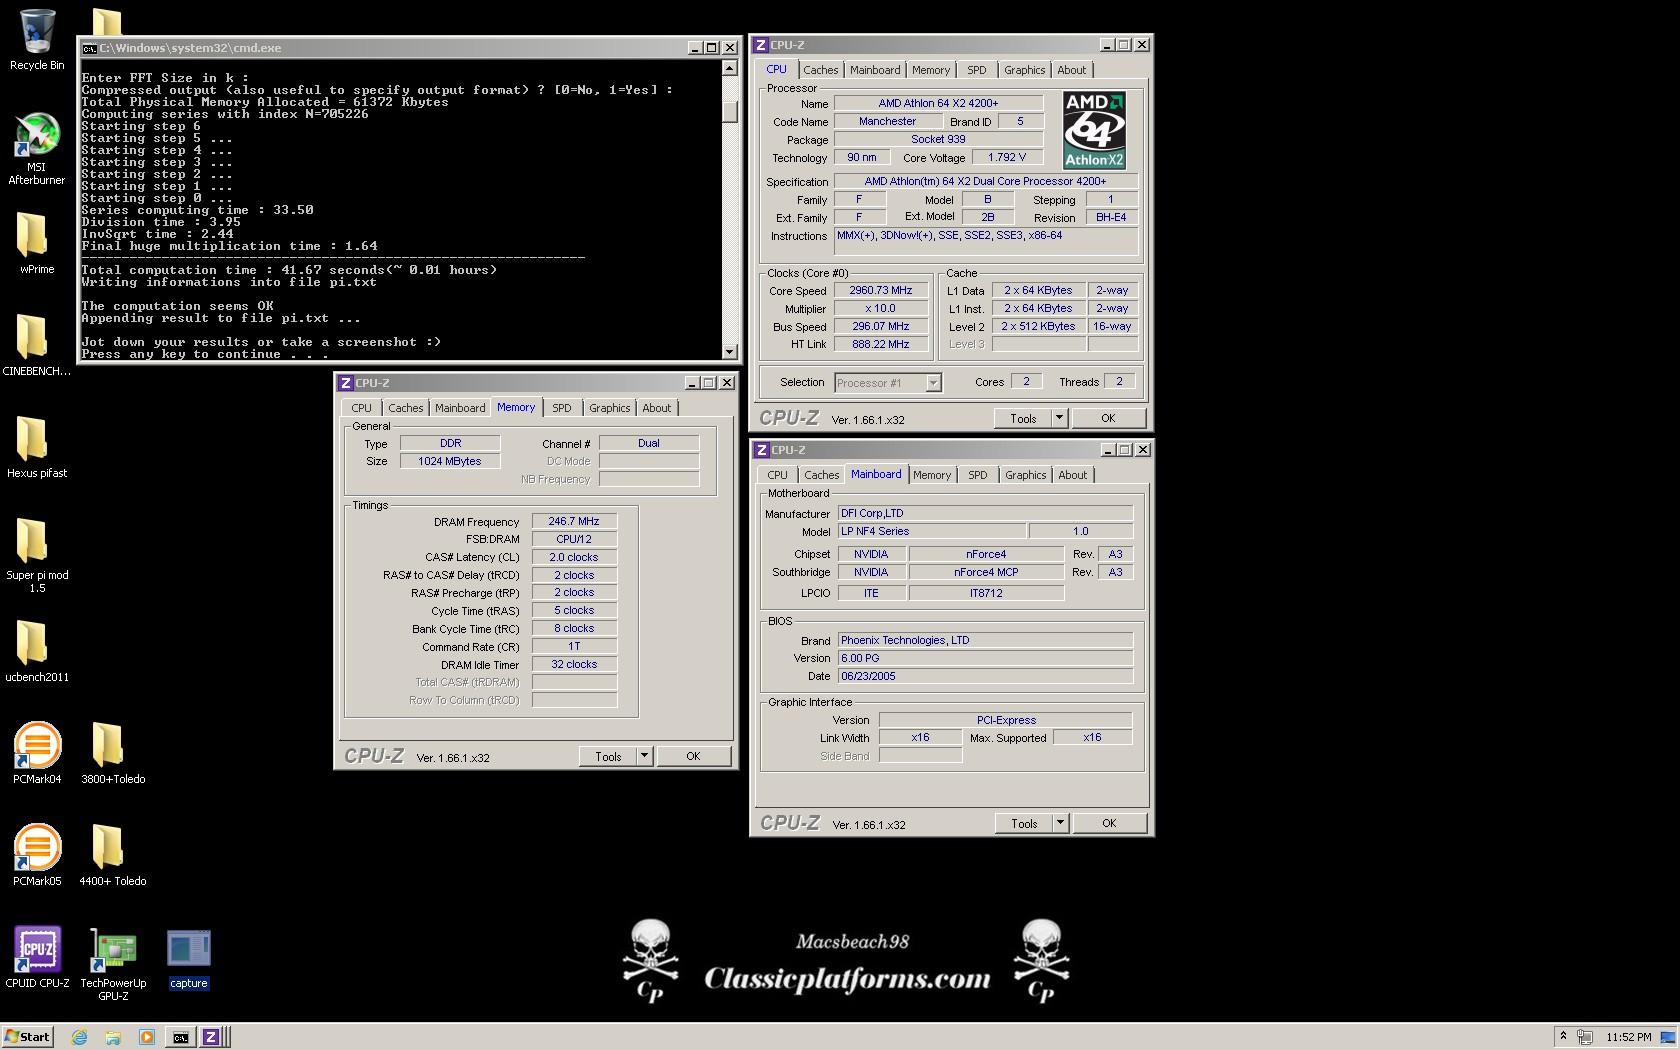The height and width of the screenshot is (1050, 1680).
Task: Click OK in Mainboard CPU-Z window
Action: [1109, 823]
